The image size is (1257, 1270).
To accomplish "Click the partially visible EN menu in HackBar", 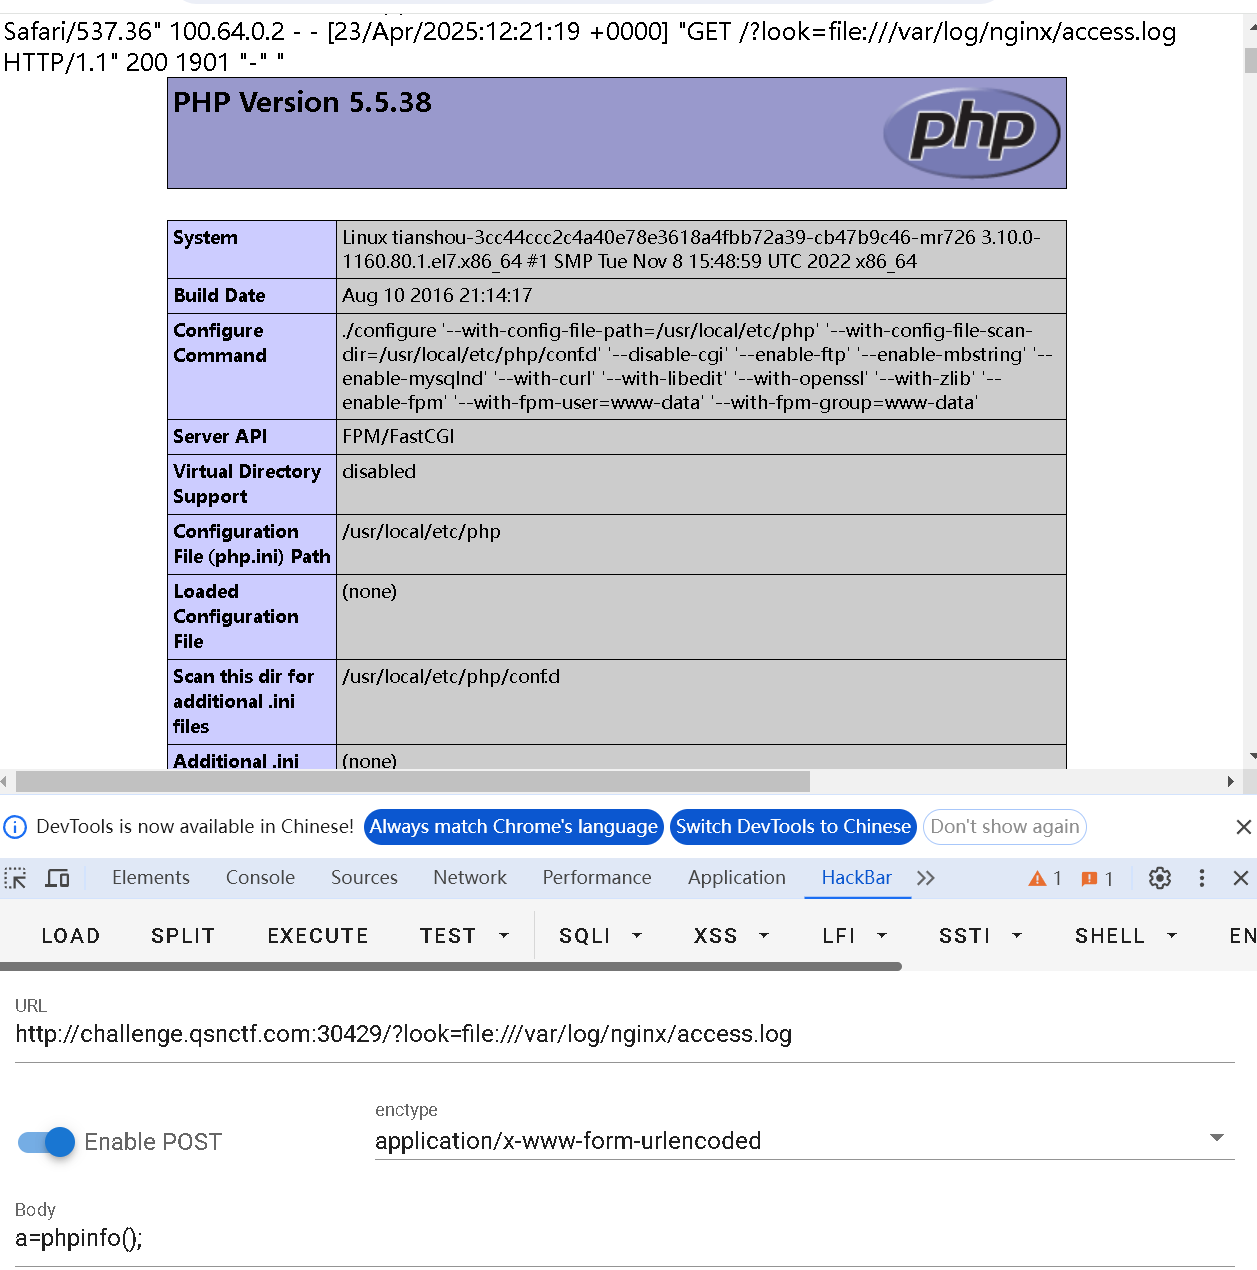I will click(1242, 936).
